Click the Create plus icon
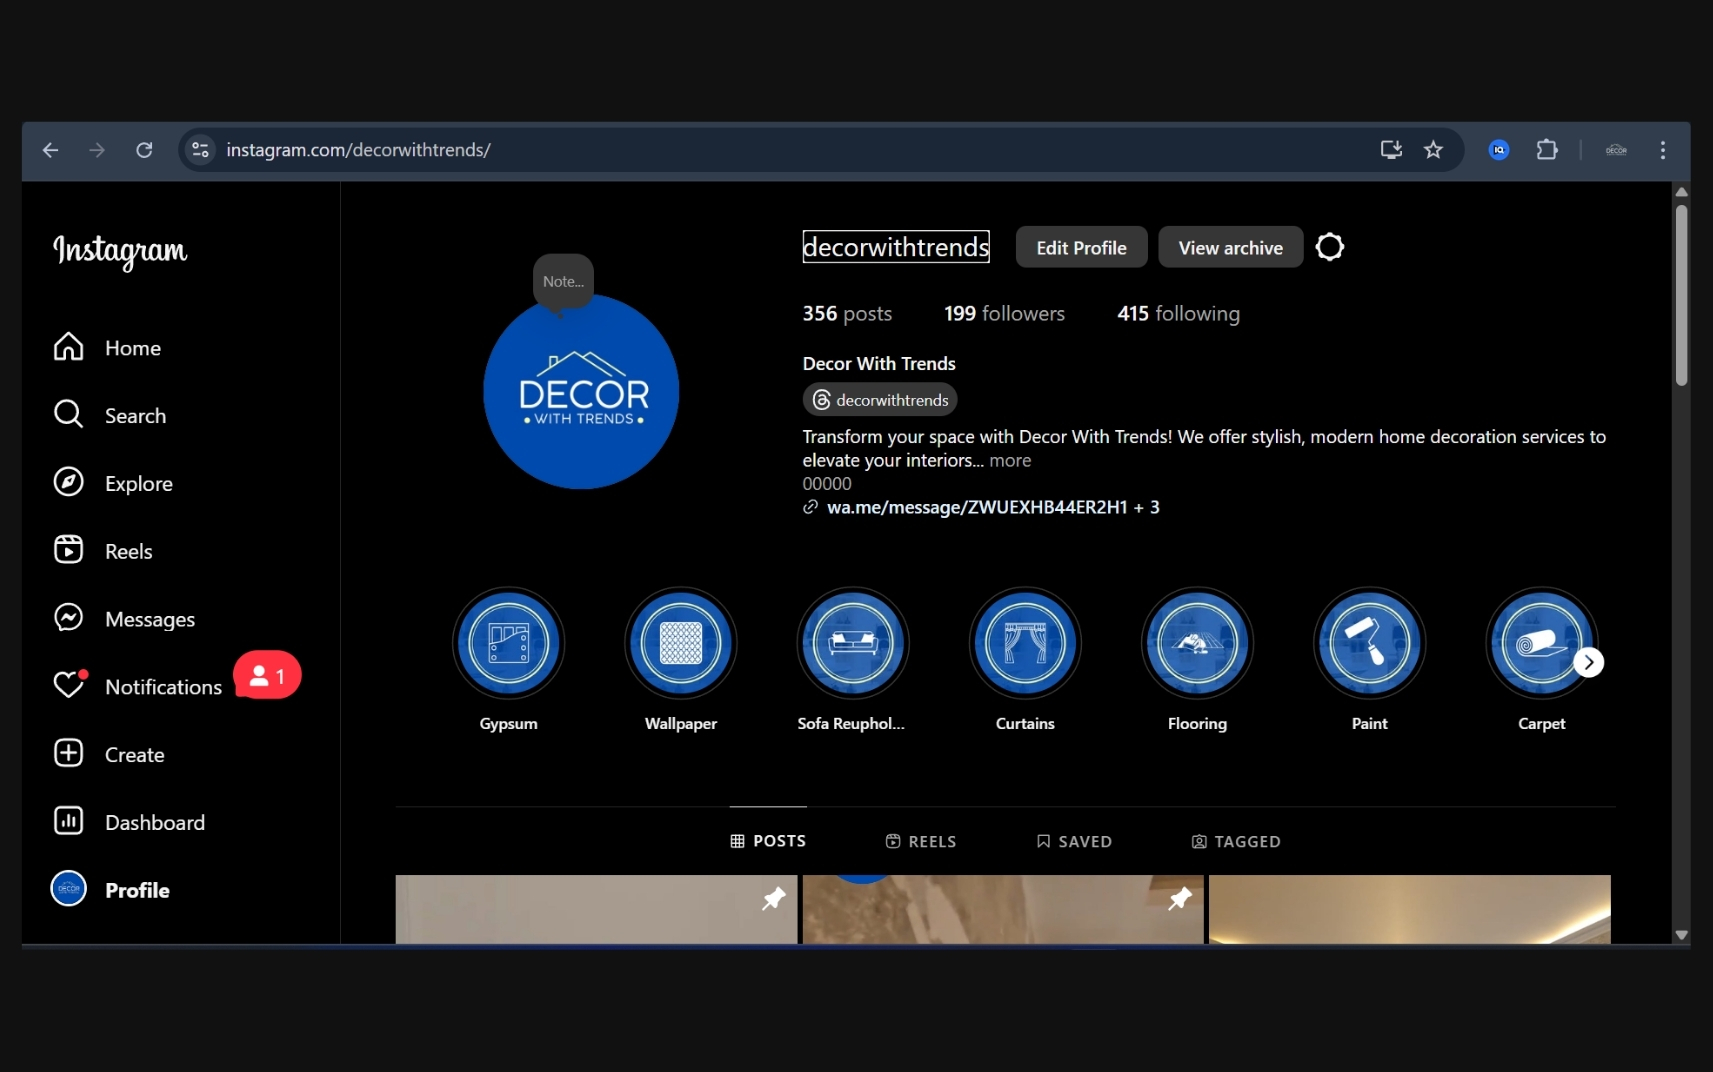Image resolution: width=1713 pixels, height=1072 pixels. pos(68,753)
